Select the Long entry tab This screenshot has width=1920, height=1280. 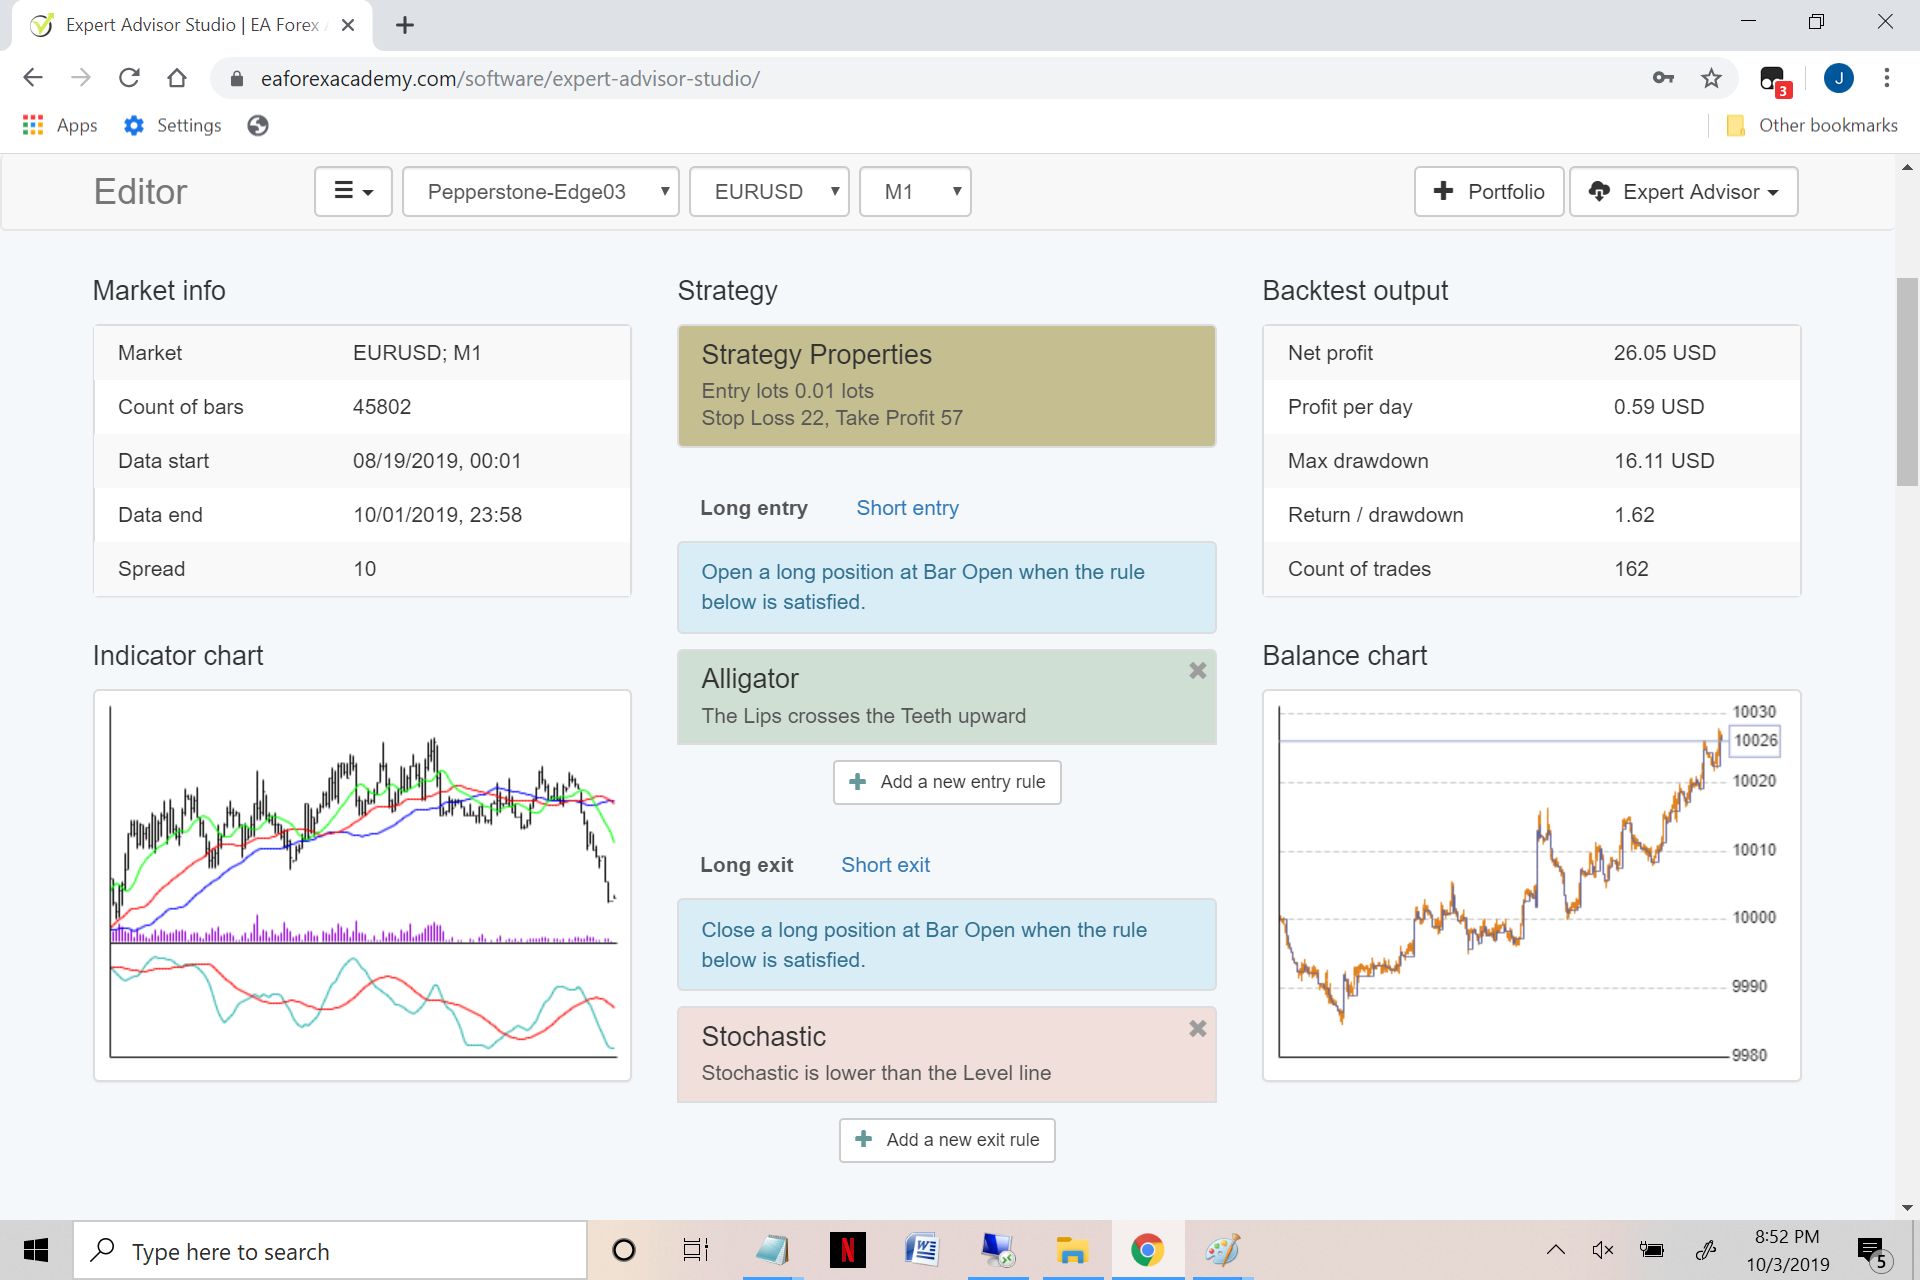coord(754,508)
